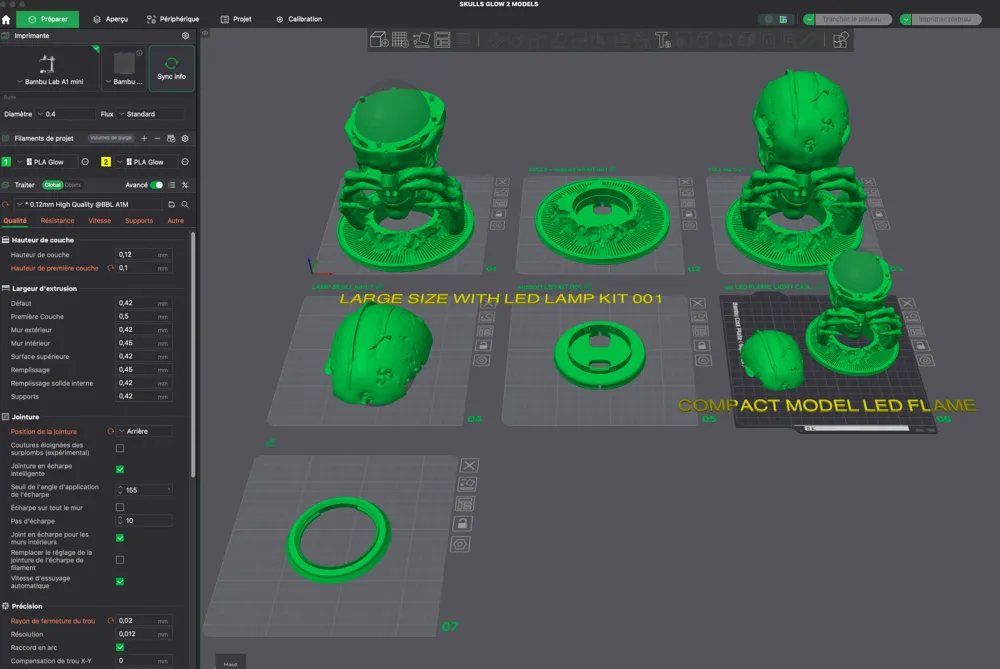Enable Coutures éloignées des surplombs checkbox
The image size is (1000, 669).
120,448
